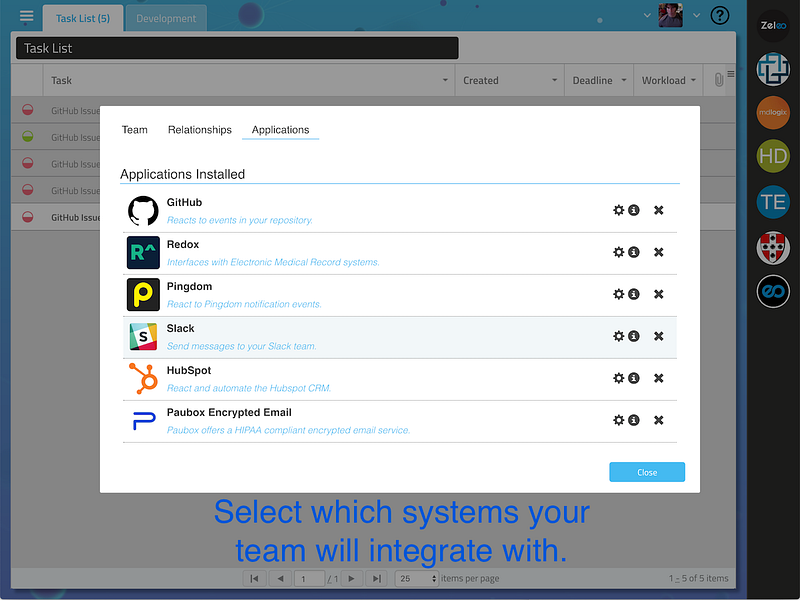800x600 pixels.
Task: Open Task column dropdown arrow
Action: pos(445,80)
